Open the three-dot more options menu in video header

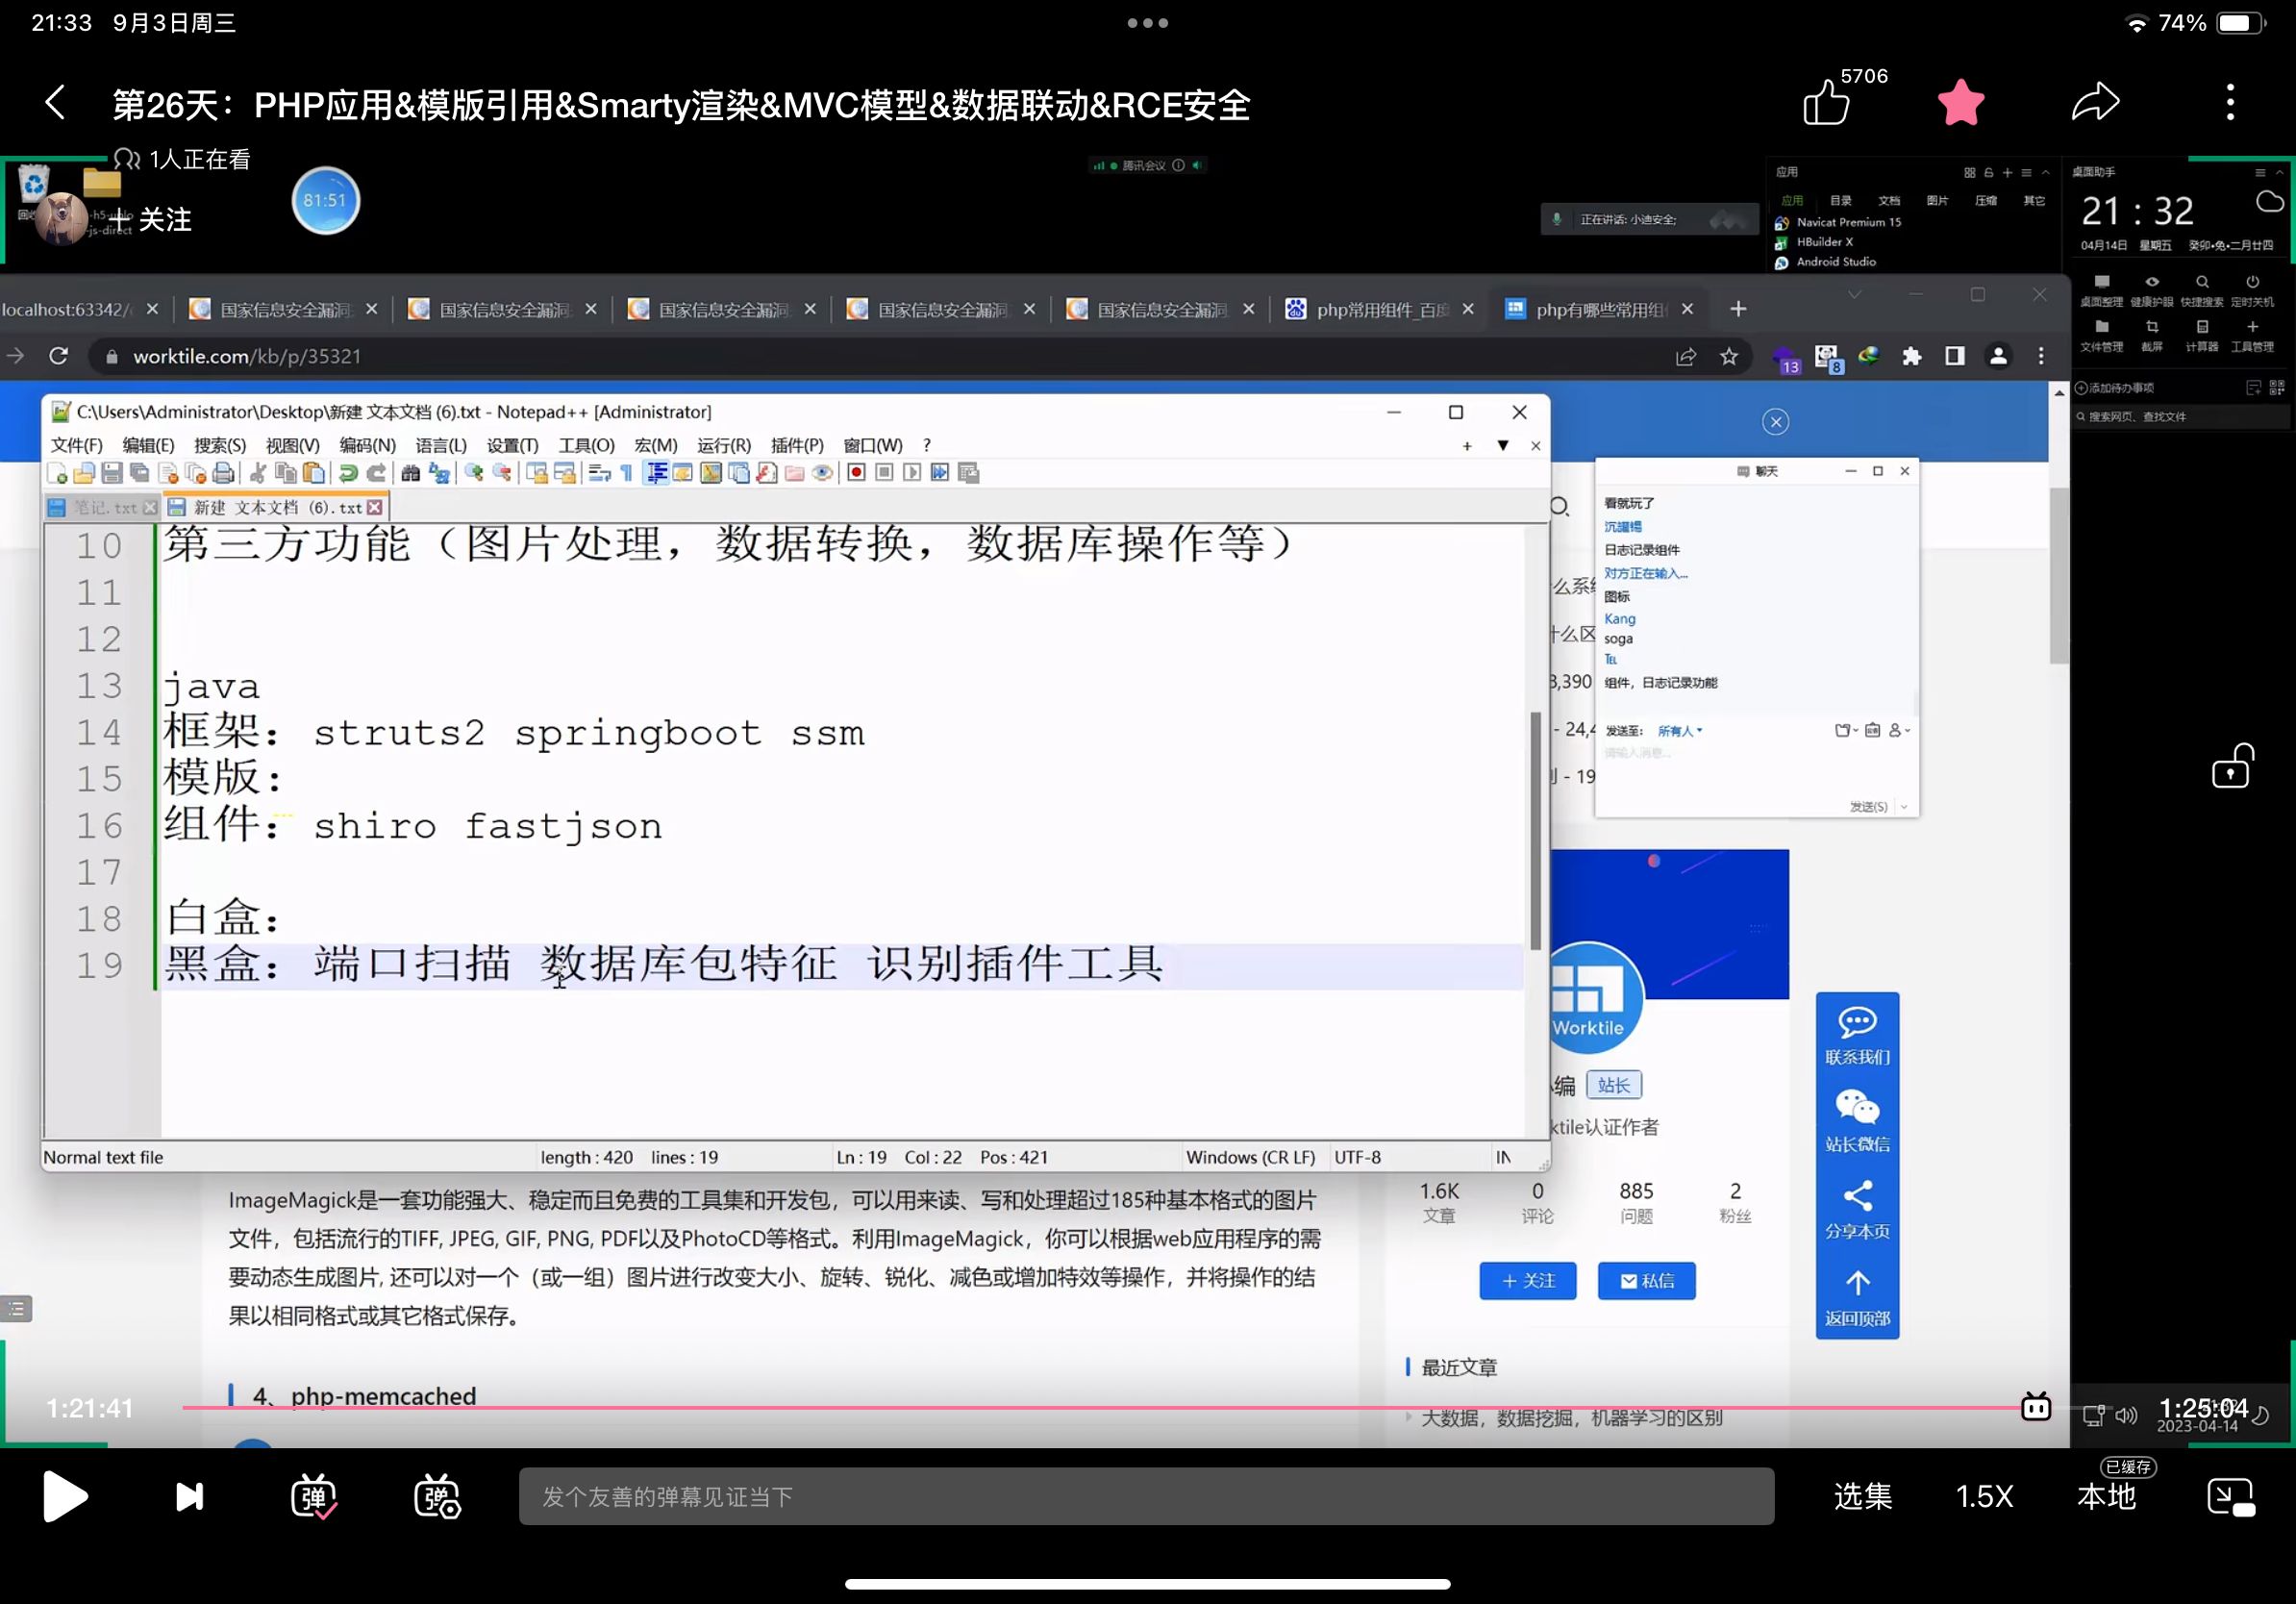click(x=2230, y=102)
